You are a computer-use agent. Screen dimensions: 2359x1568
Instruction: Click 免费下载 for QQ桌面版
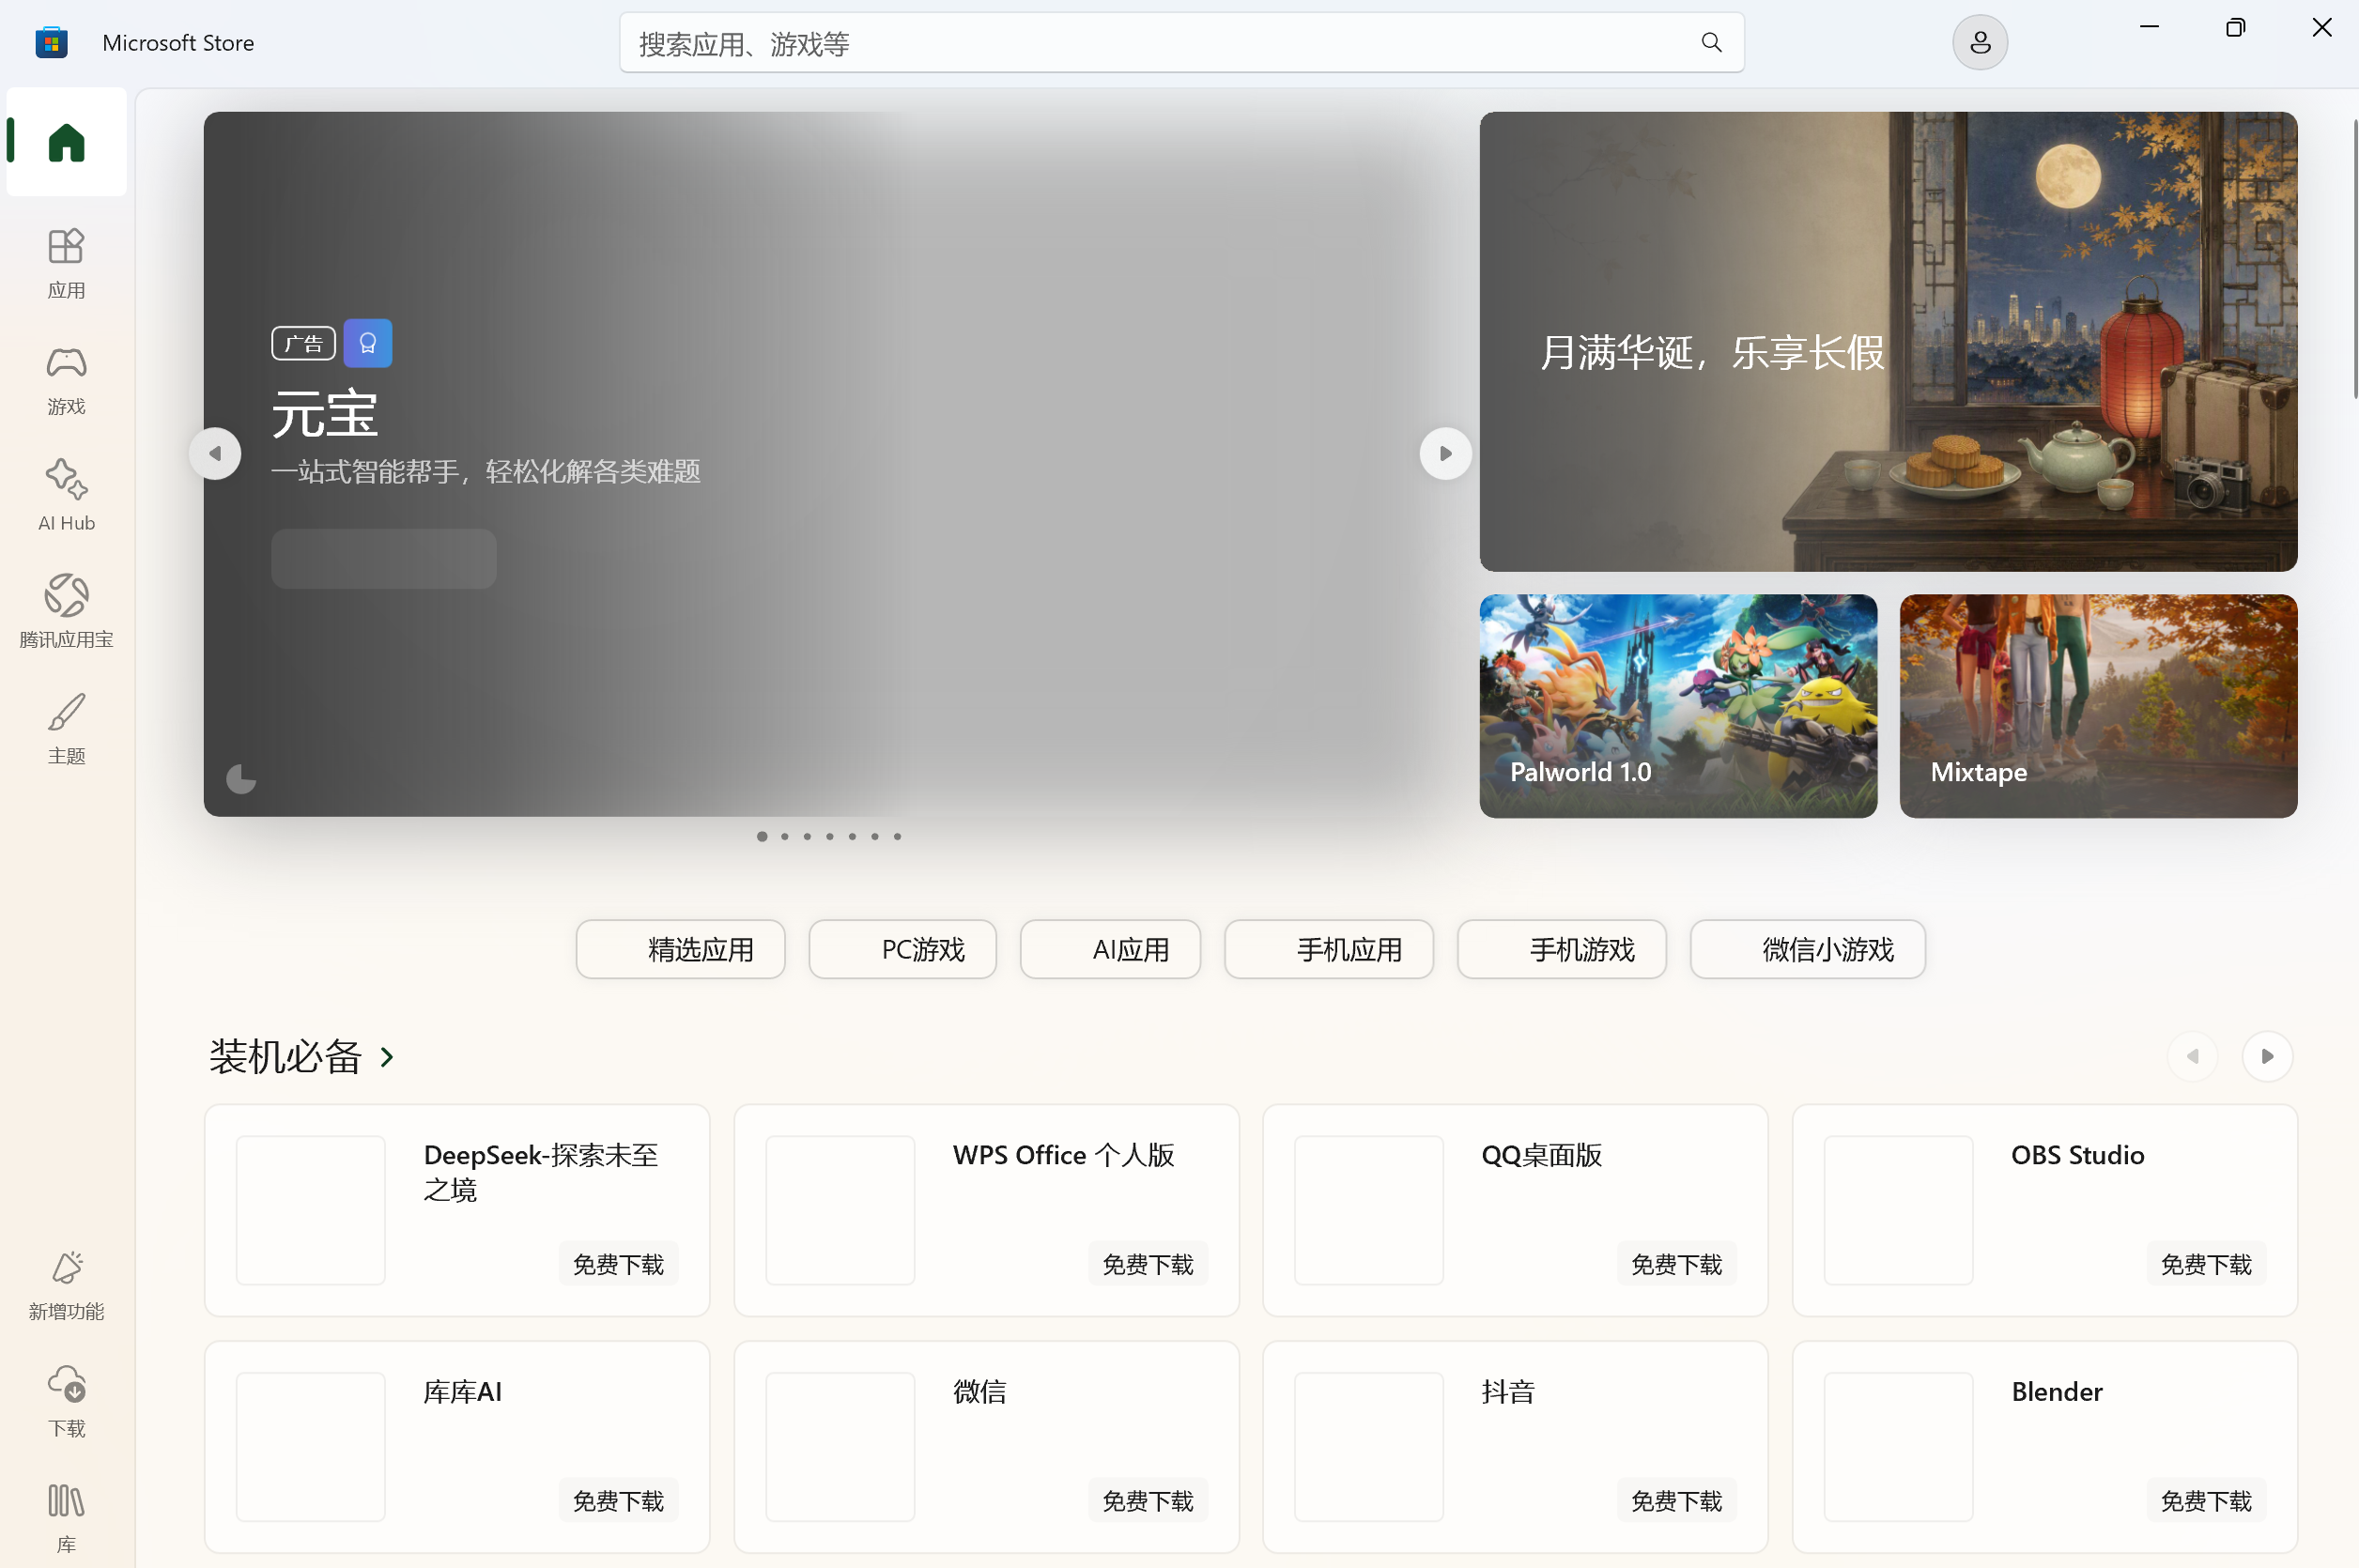[x=1677, y=1265]
